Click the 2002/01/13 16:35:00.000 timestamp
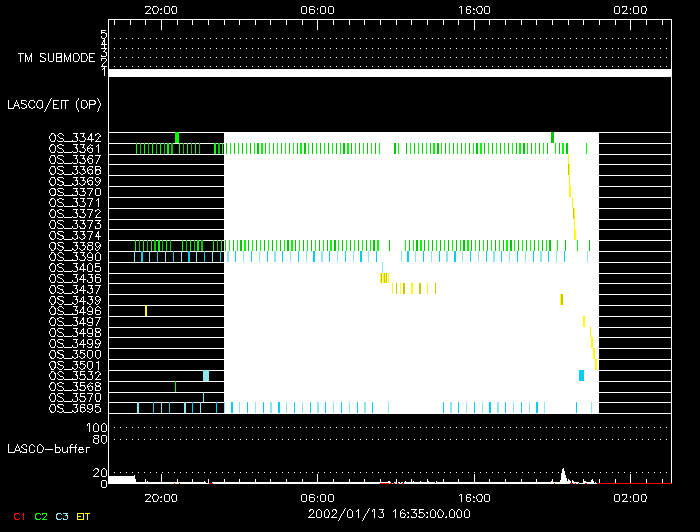Image resolution: width=700 pixels, height=532 pixels. tap(389, 514)
